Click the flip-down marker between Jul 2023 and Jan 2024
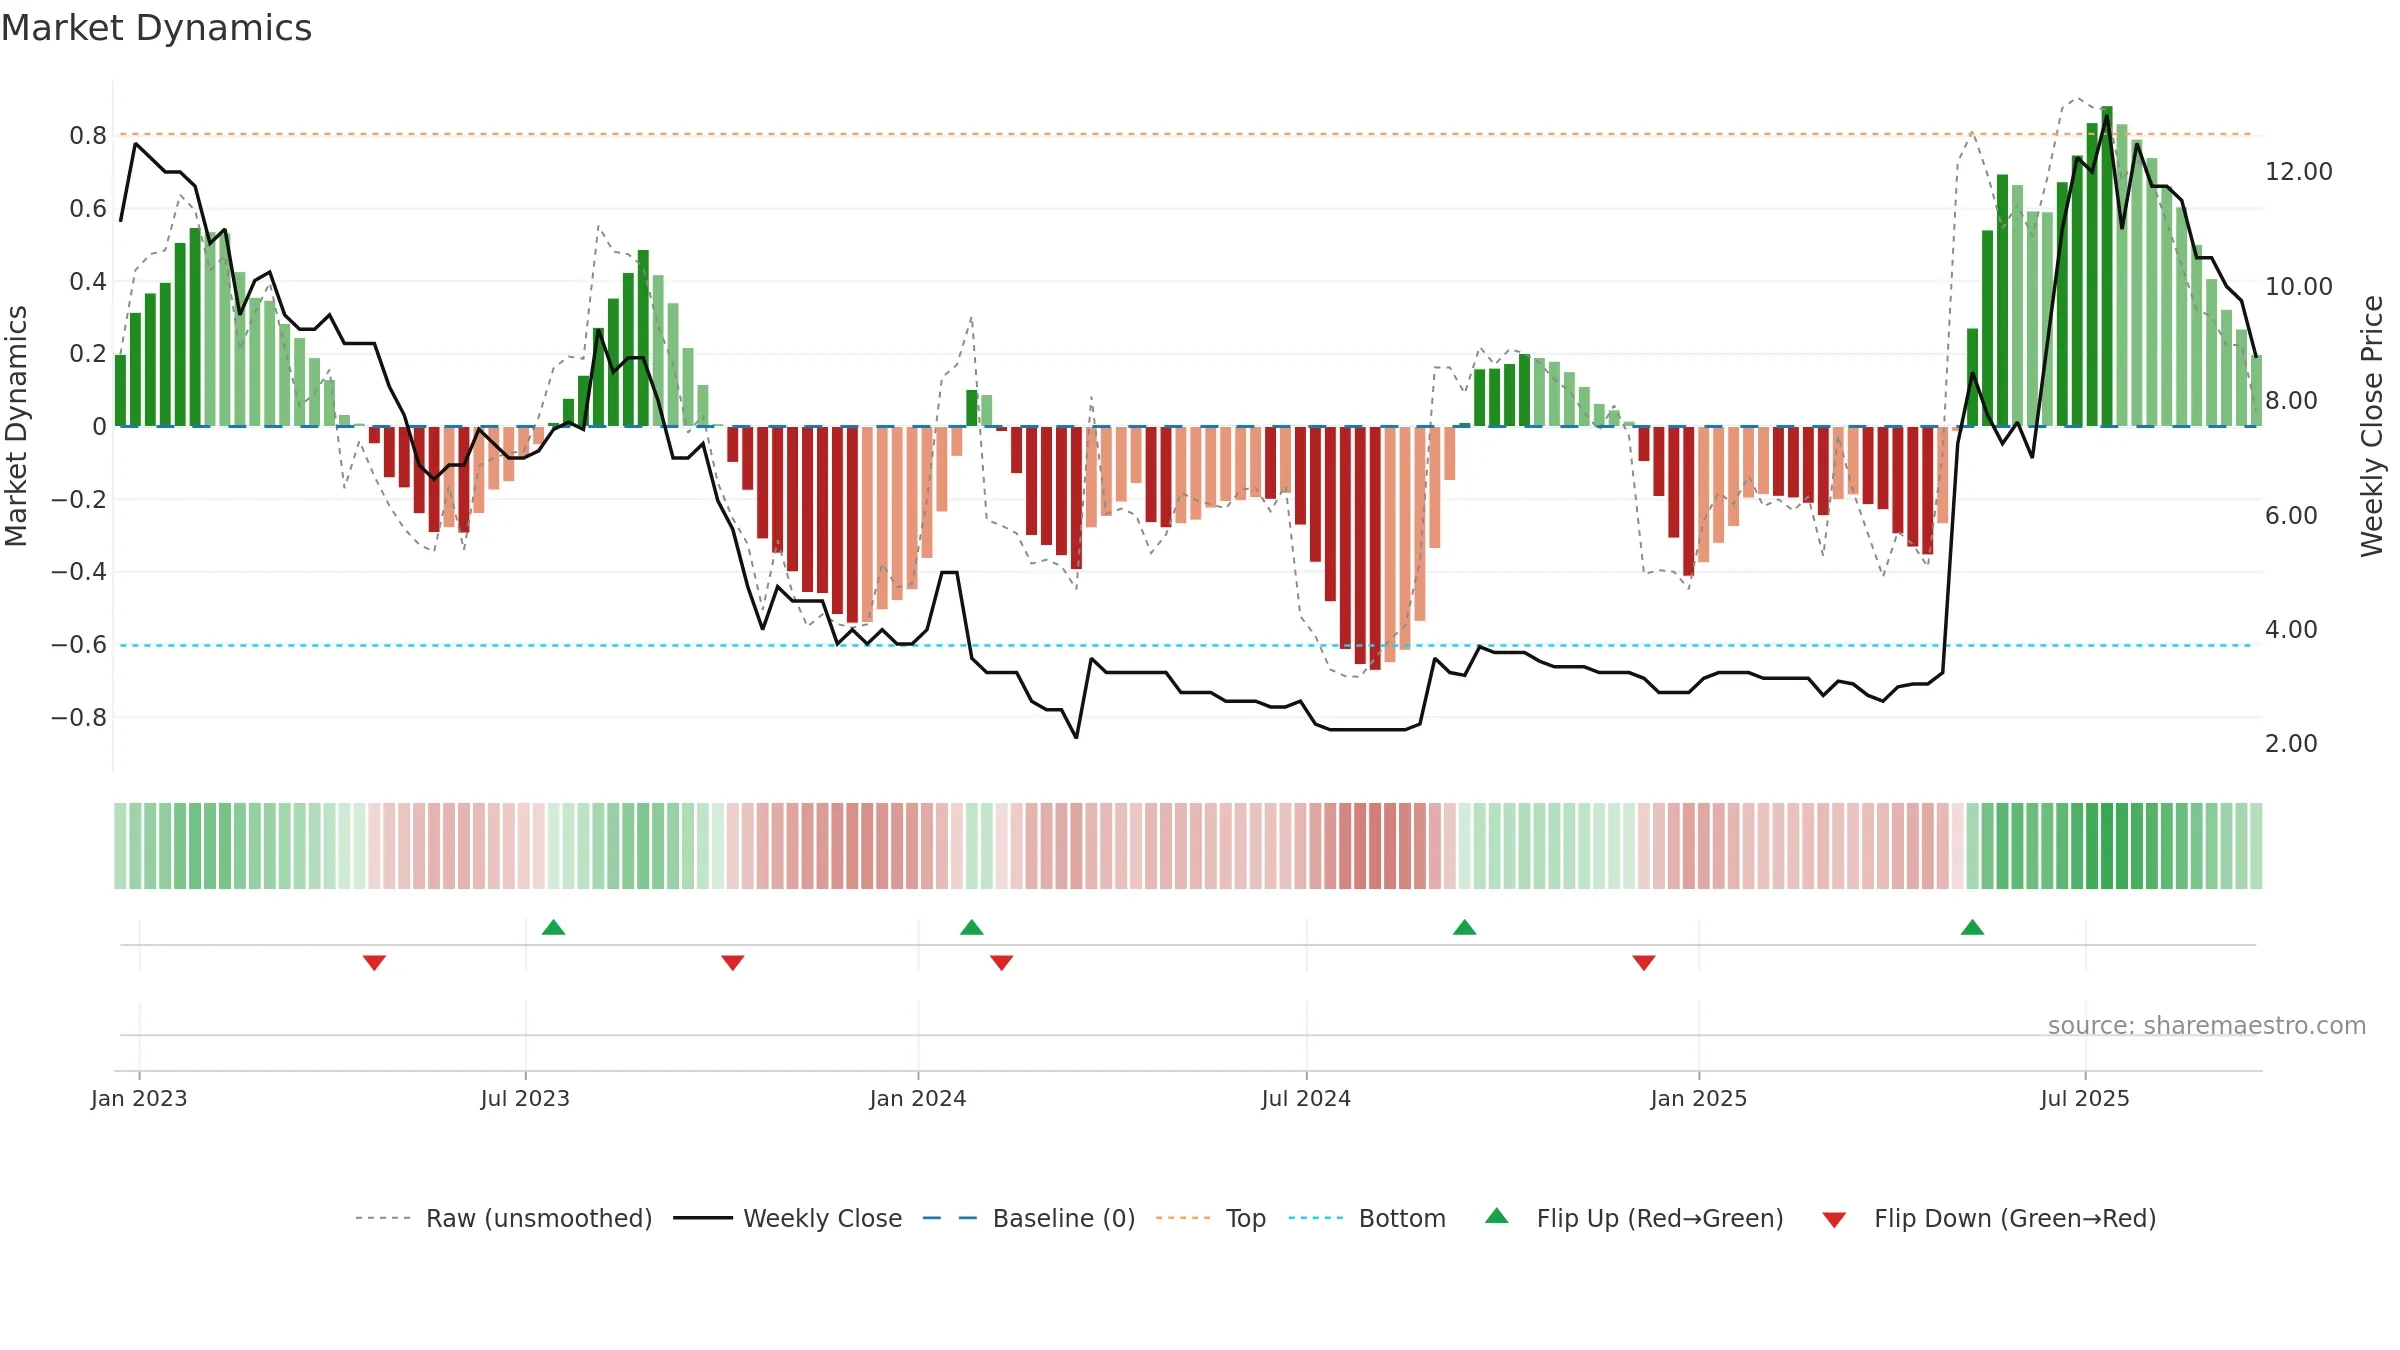This screenshot has height=1350, width=2400. pyautogui.click(x=732, y=962)
